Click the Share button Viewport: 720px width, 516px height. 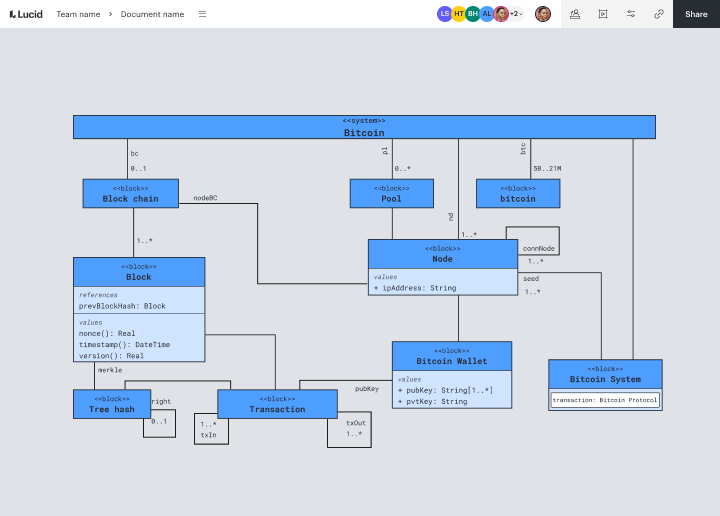click(696, 14)
